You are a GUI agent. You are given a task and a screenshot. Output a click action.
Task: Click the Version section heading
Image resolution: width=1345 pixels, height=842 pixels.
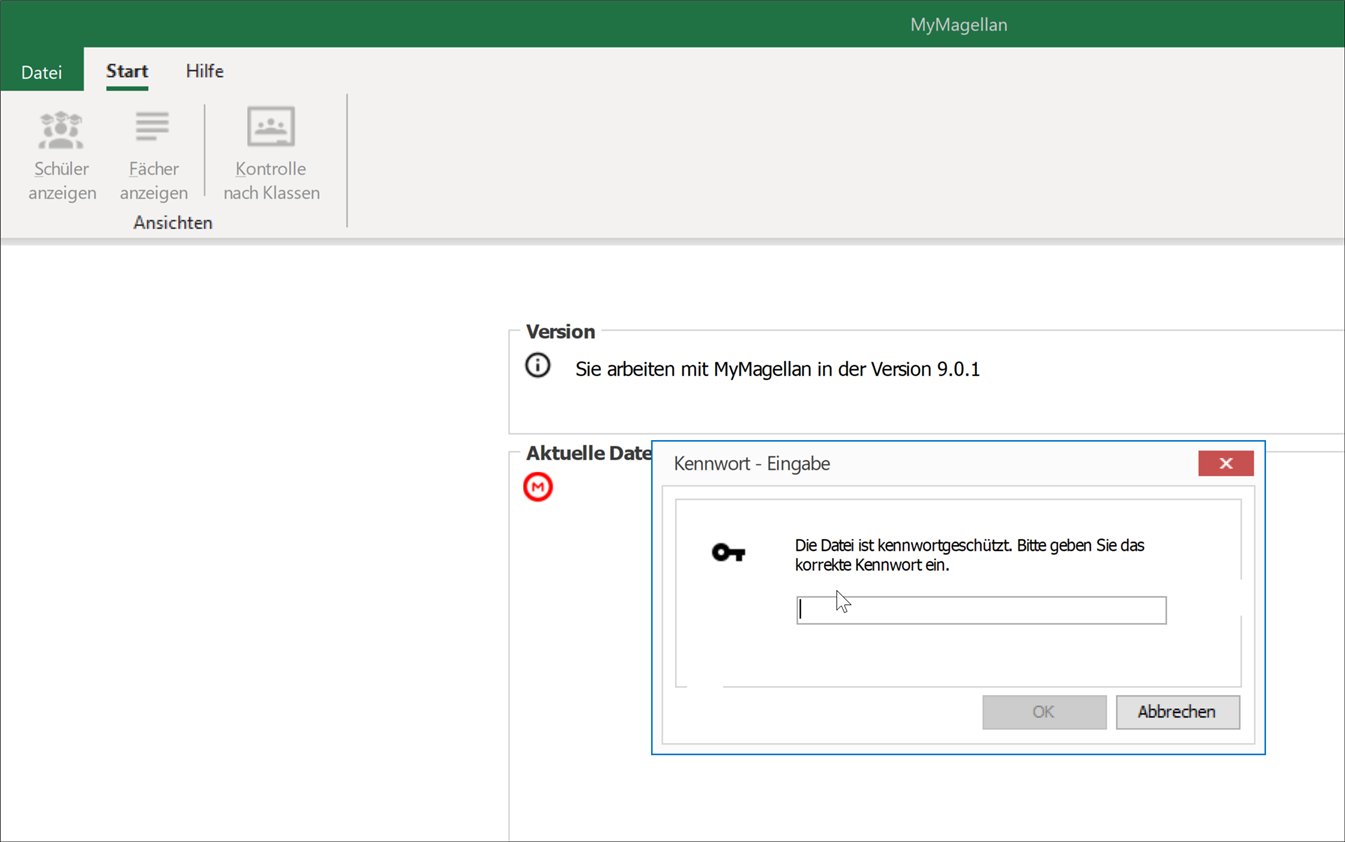(x=560, y=332)
